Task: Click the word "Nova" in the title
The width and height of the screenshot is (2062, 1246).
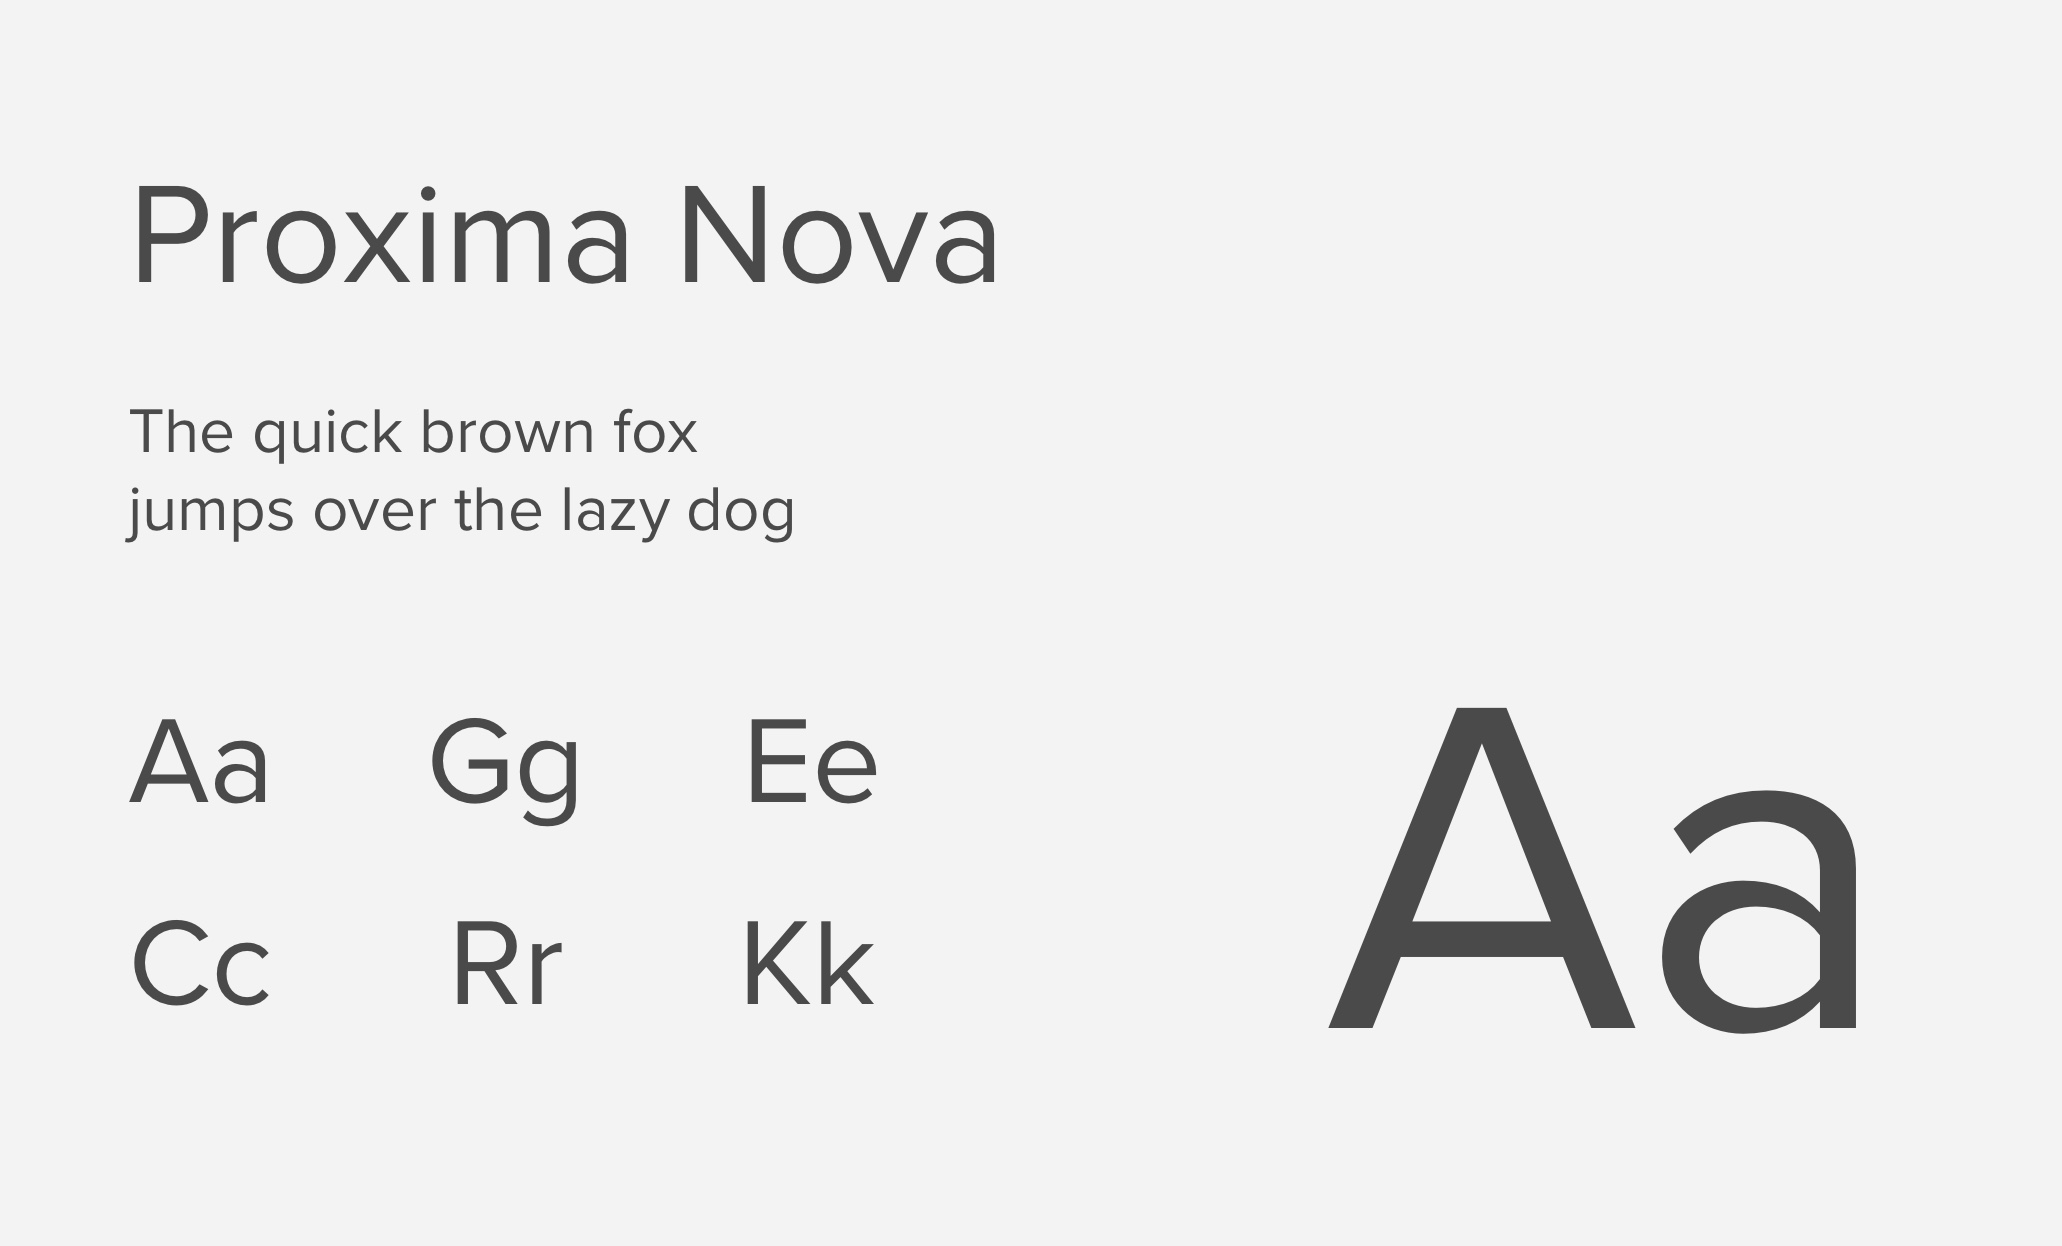Action: 838,238
